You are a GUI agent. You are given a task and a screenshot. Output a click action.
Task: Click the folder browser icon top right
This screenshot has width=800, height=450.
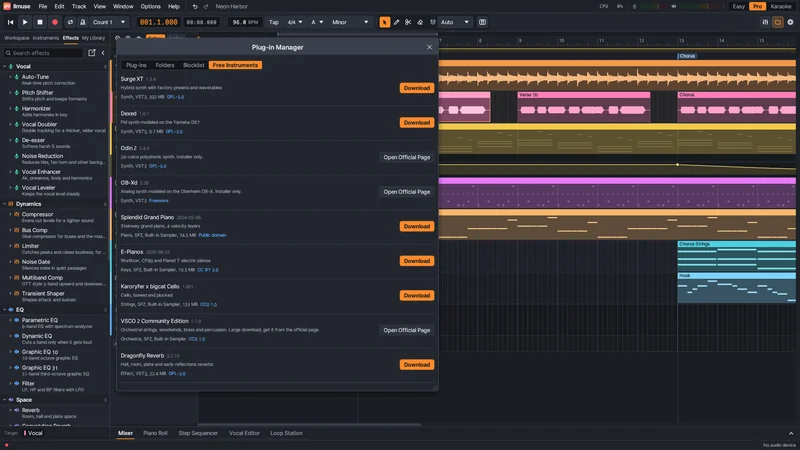tap(778, 22)
